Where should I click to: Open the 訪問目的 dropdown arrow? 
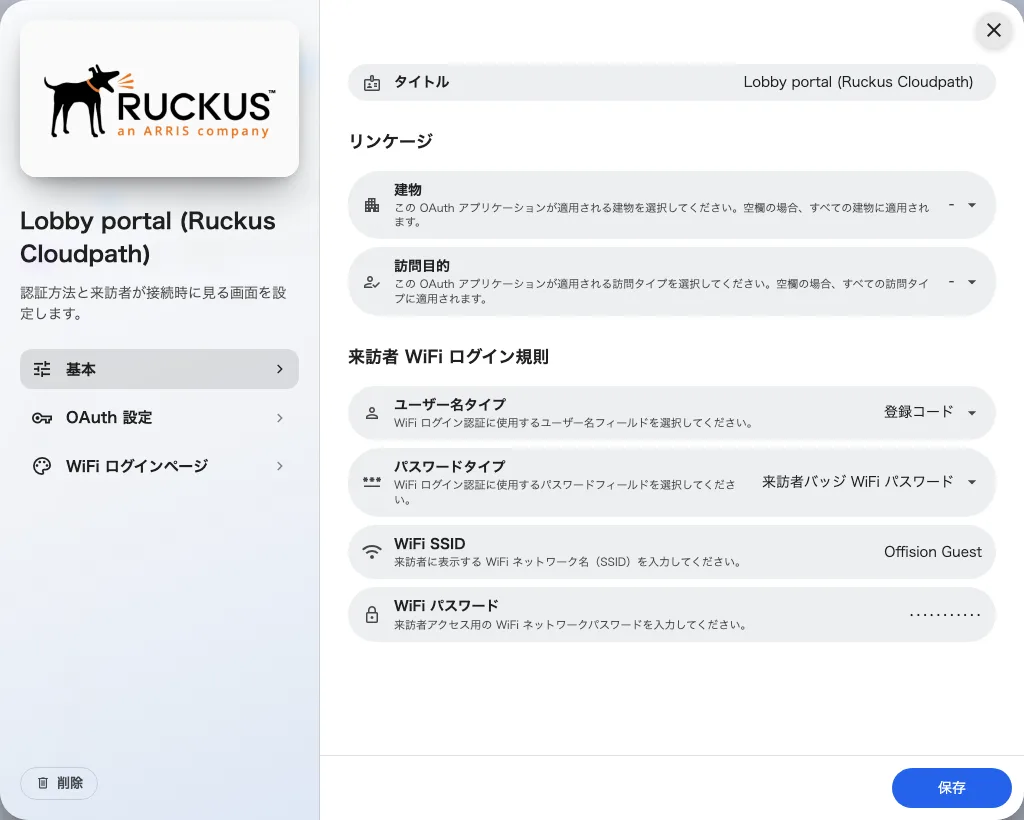click(972, 282)
